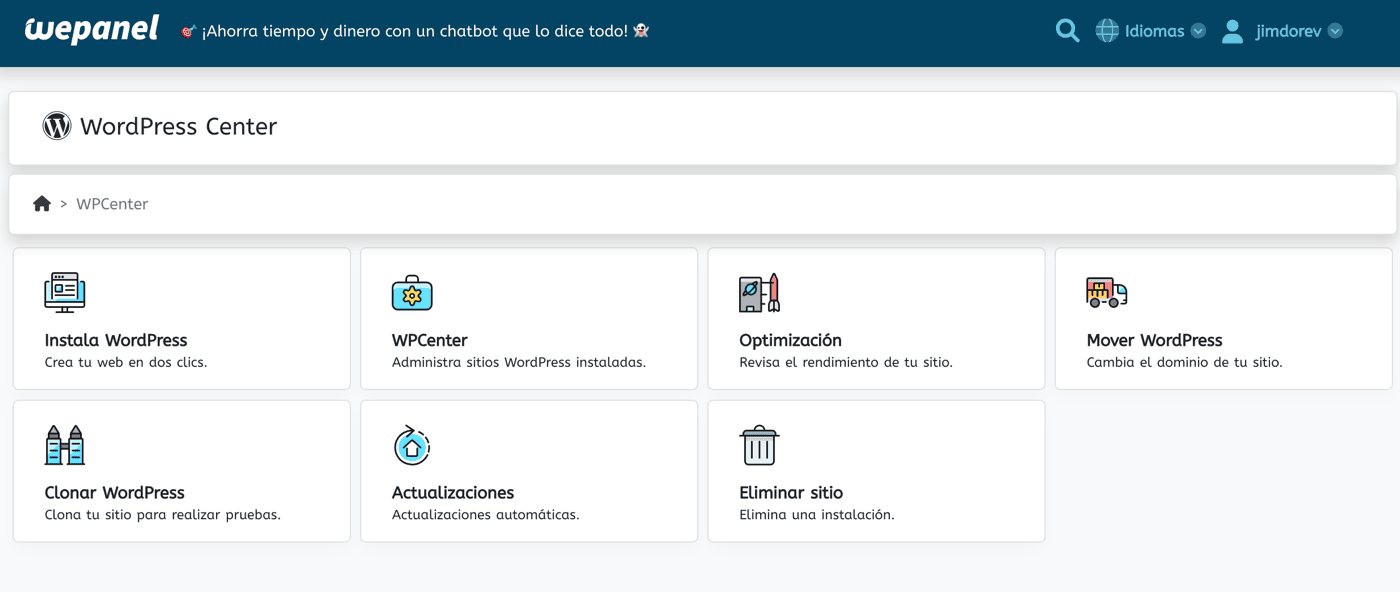Open the chatbot promo announcement text
1400x592 pixels.
coord(415,31)
